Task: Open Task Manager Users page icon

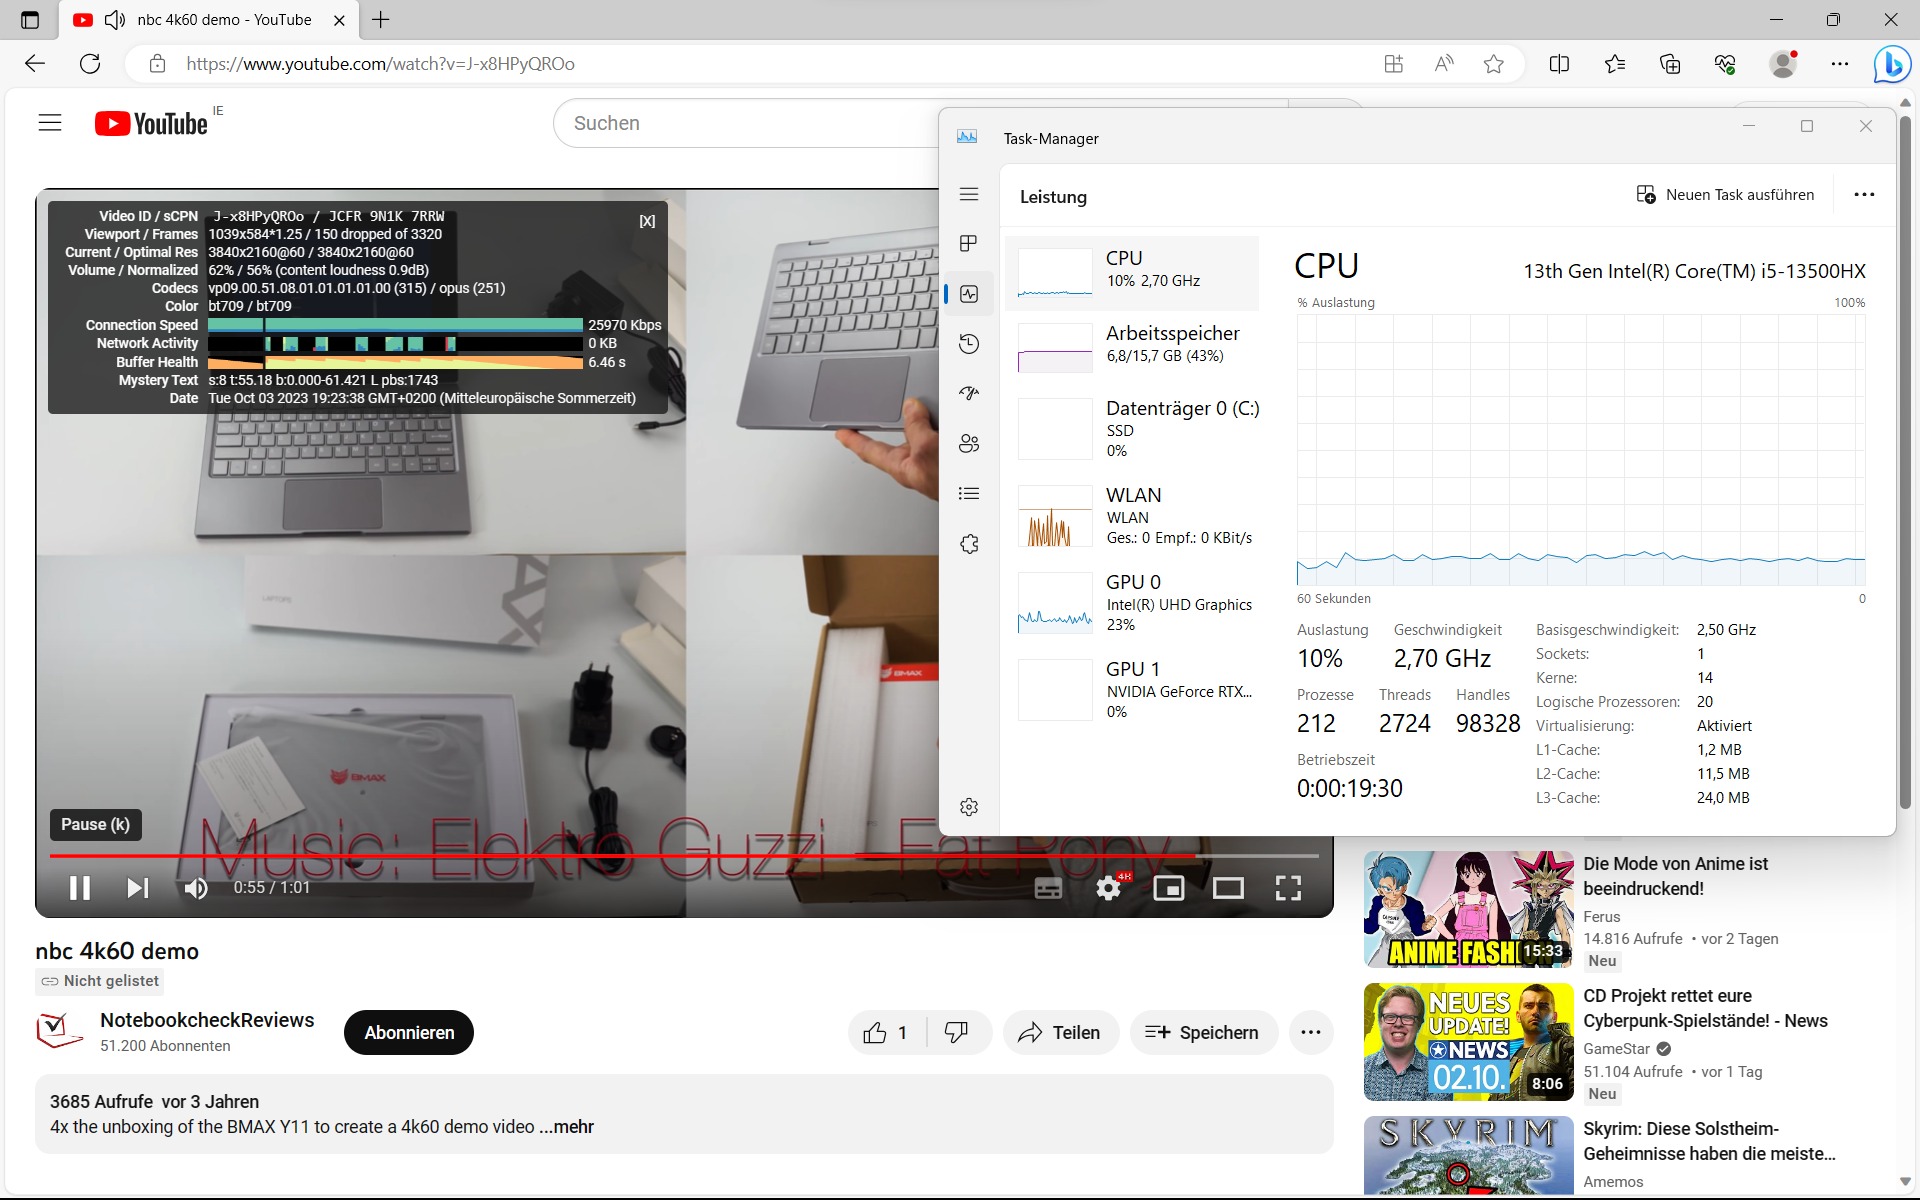Action: pyautogui.click(x=968, y=444)
